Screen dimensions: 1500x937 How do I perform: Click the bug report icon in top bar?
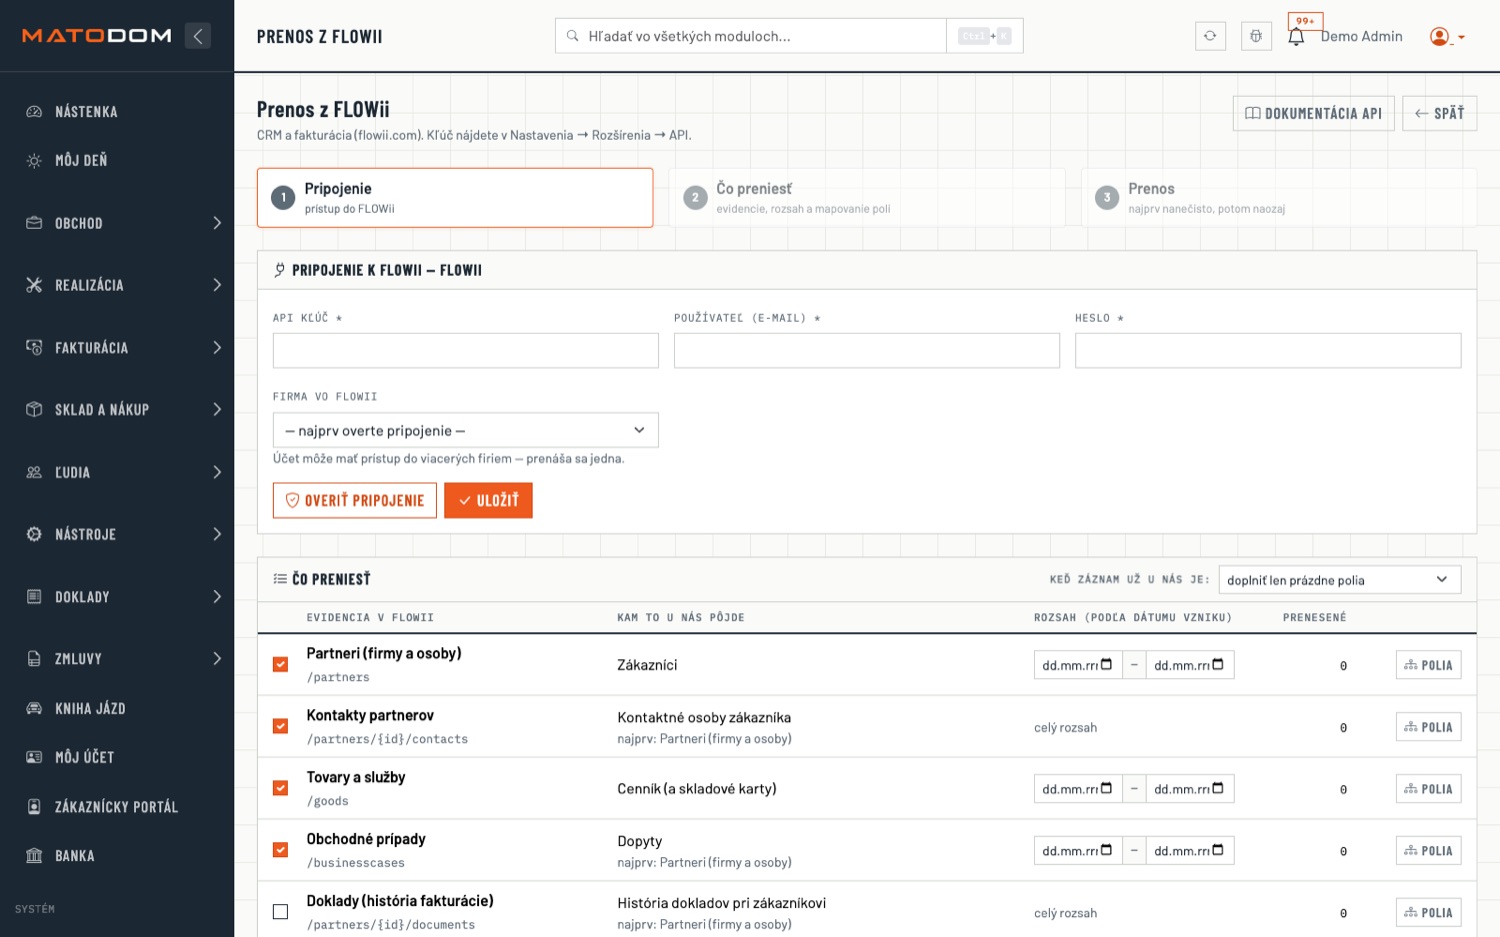pyautogui.click(x=1256, y=36)
